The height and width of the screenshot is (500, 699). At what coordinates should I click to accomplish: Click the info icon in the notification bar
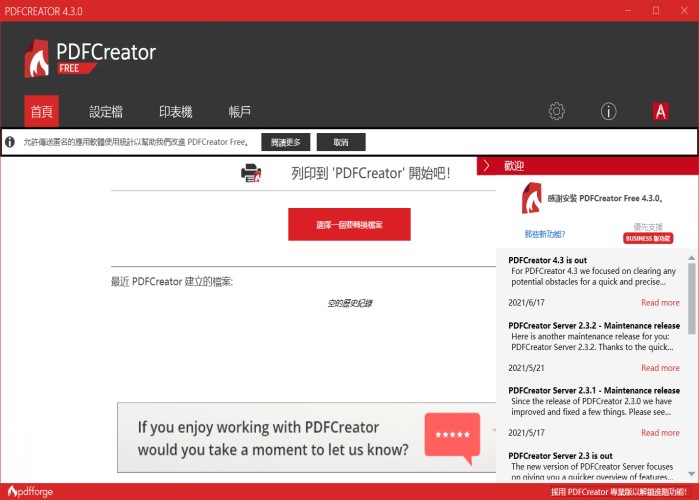point(10,142)
